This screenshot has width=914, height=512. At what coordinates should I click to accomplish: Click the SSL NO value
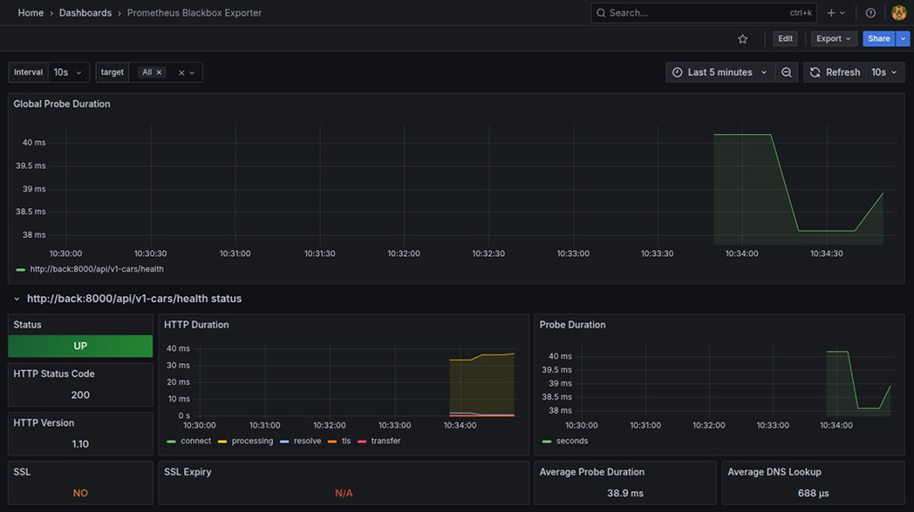80,493
